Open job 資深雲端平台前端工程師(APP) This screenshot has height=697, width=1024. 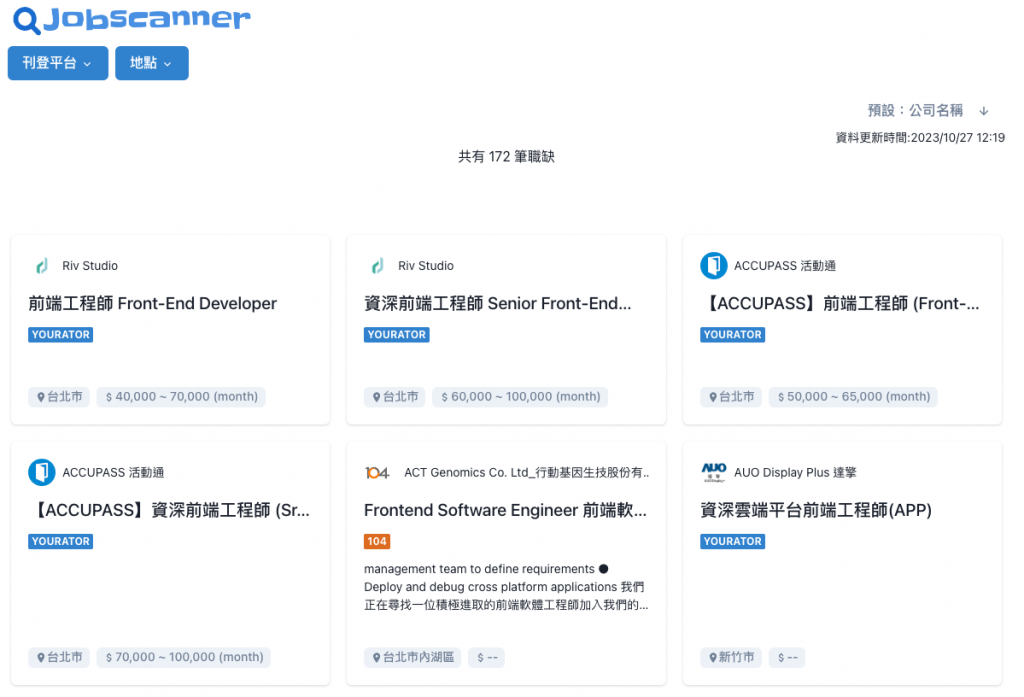click(816, 510)
